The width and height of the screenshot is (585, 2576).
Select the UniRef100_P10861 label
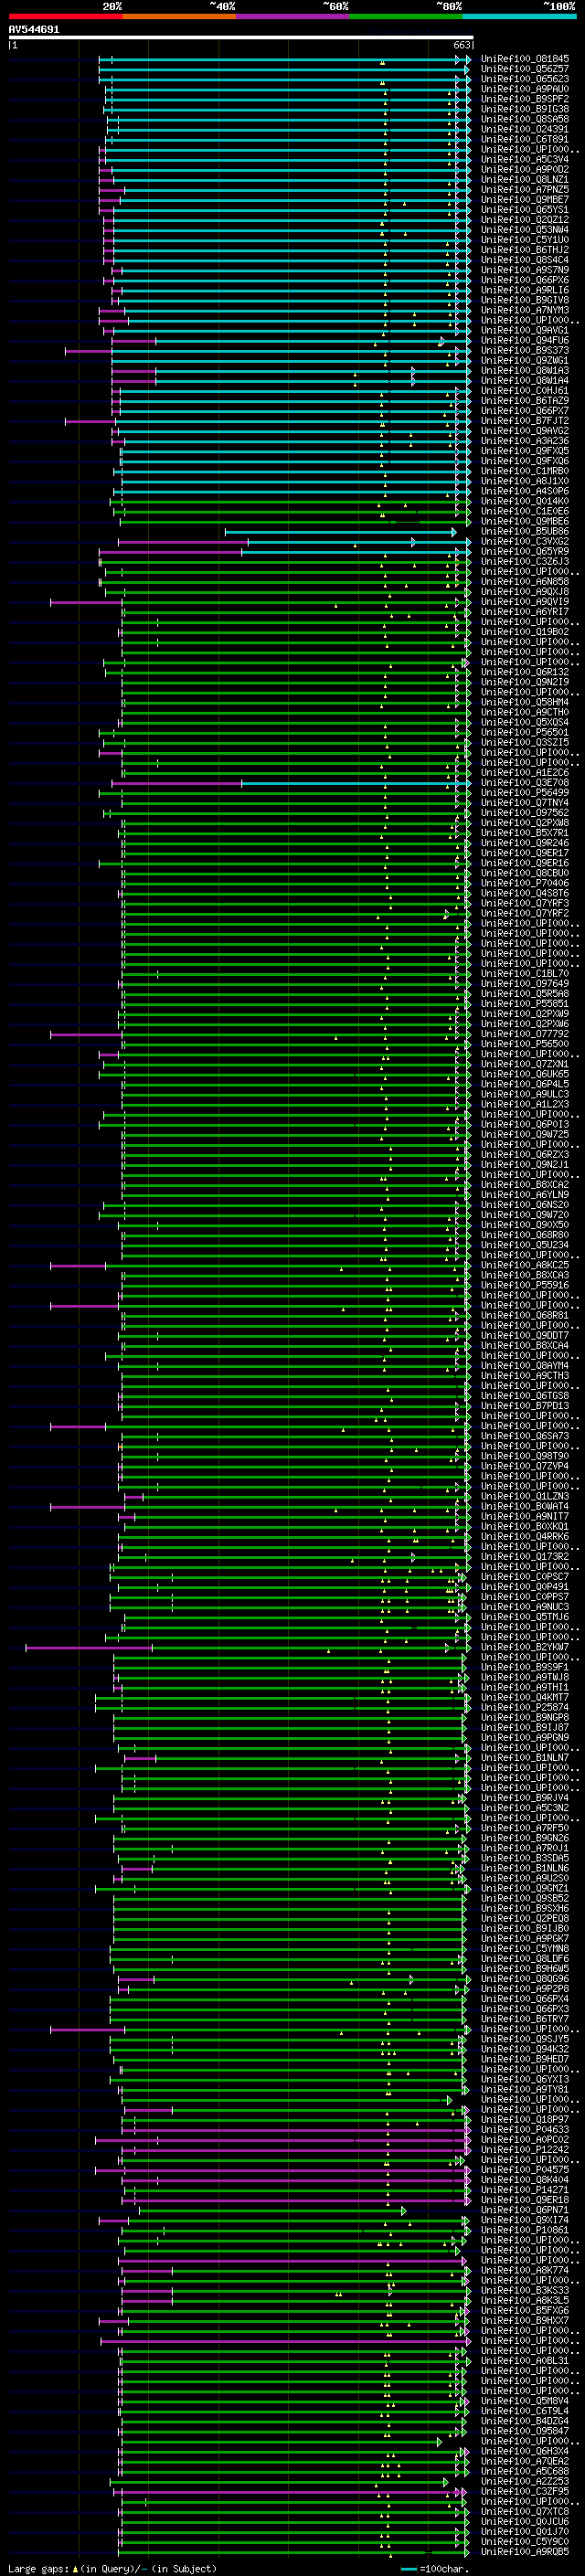(525, 2229)
